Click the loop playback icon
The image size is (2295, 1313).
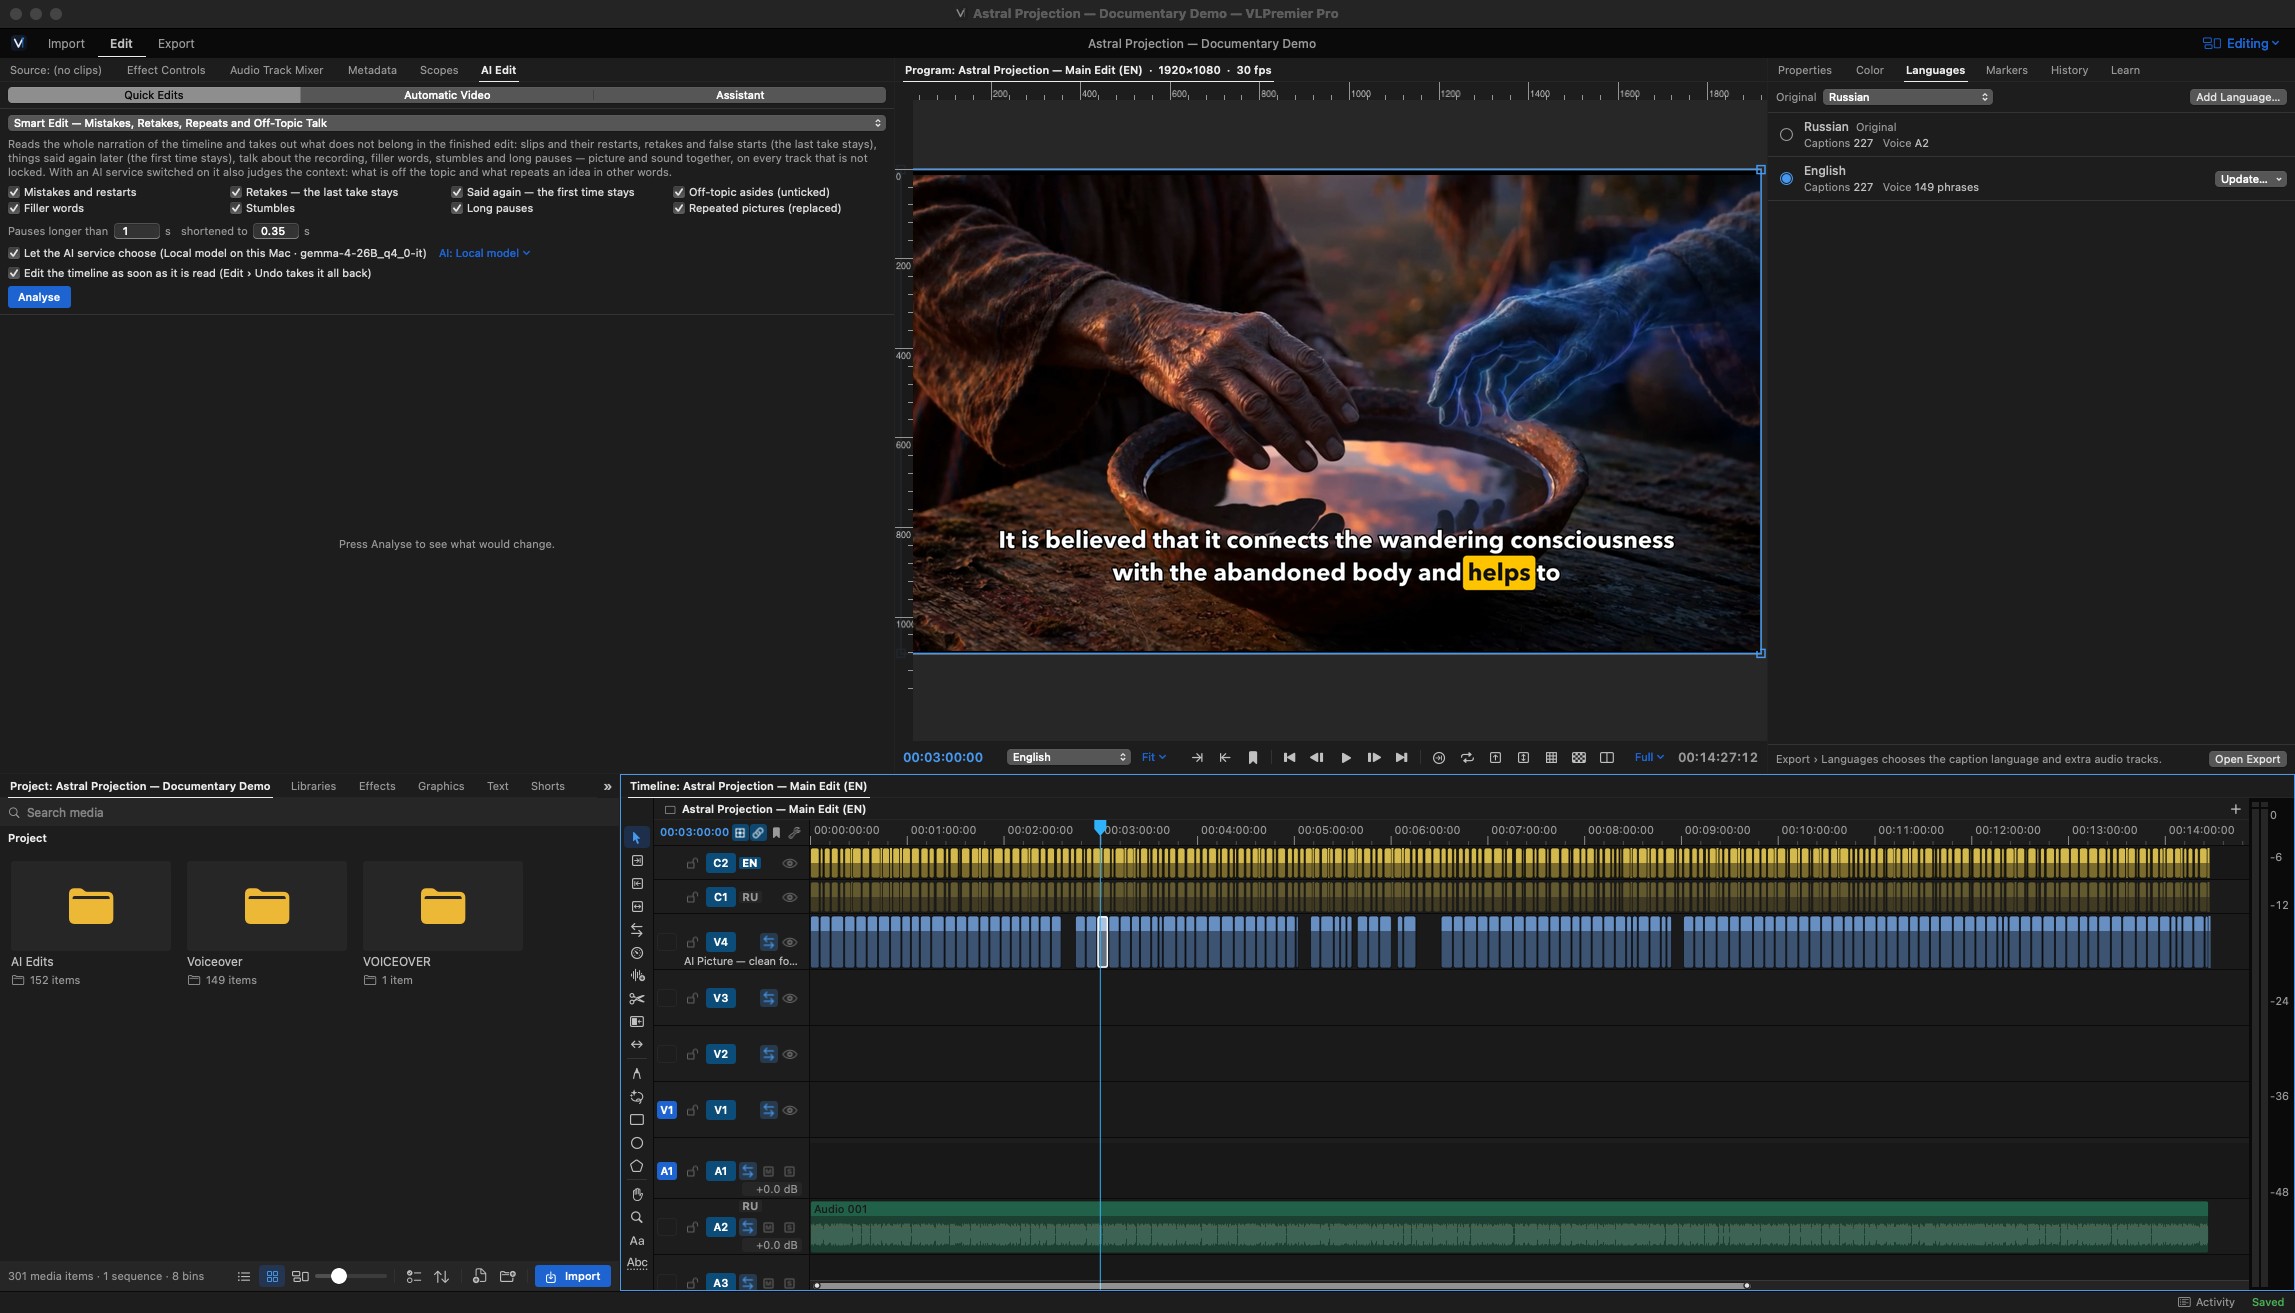point(1467,758)
